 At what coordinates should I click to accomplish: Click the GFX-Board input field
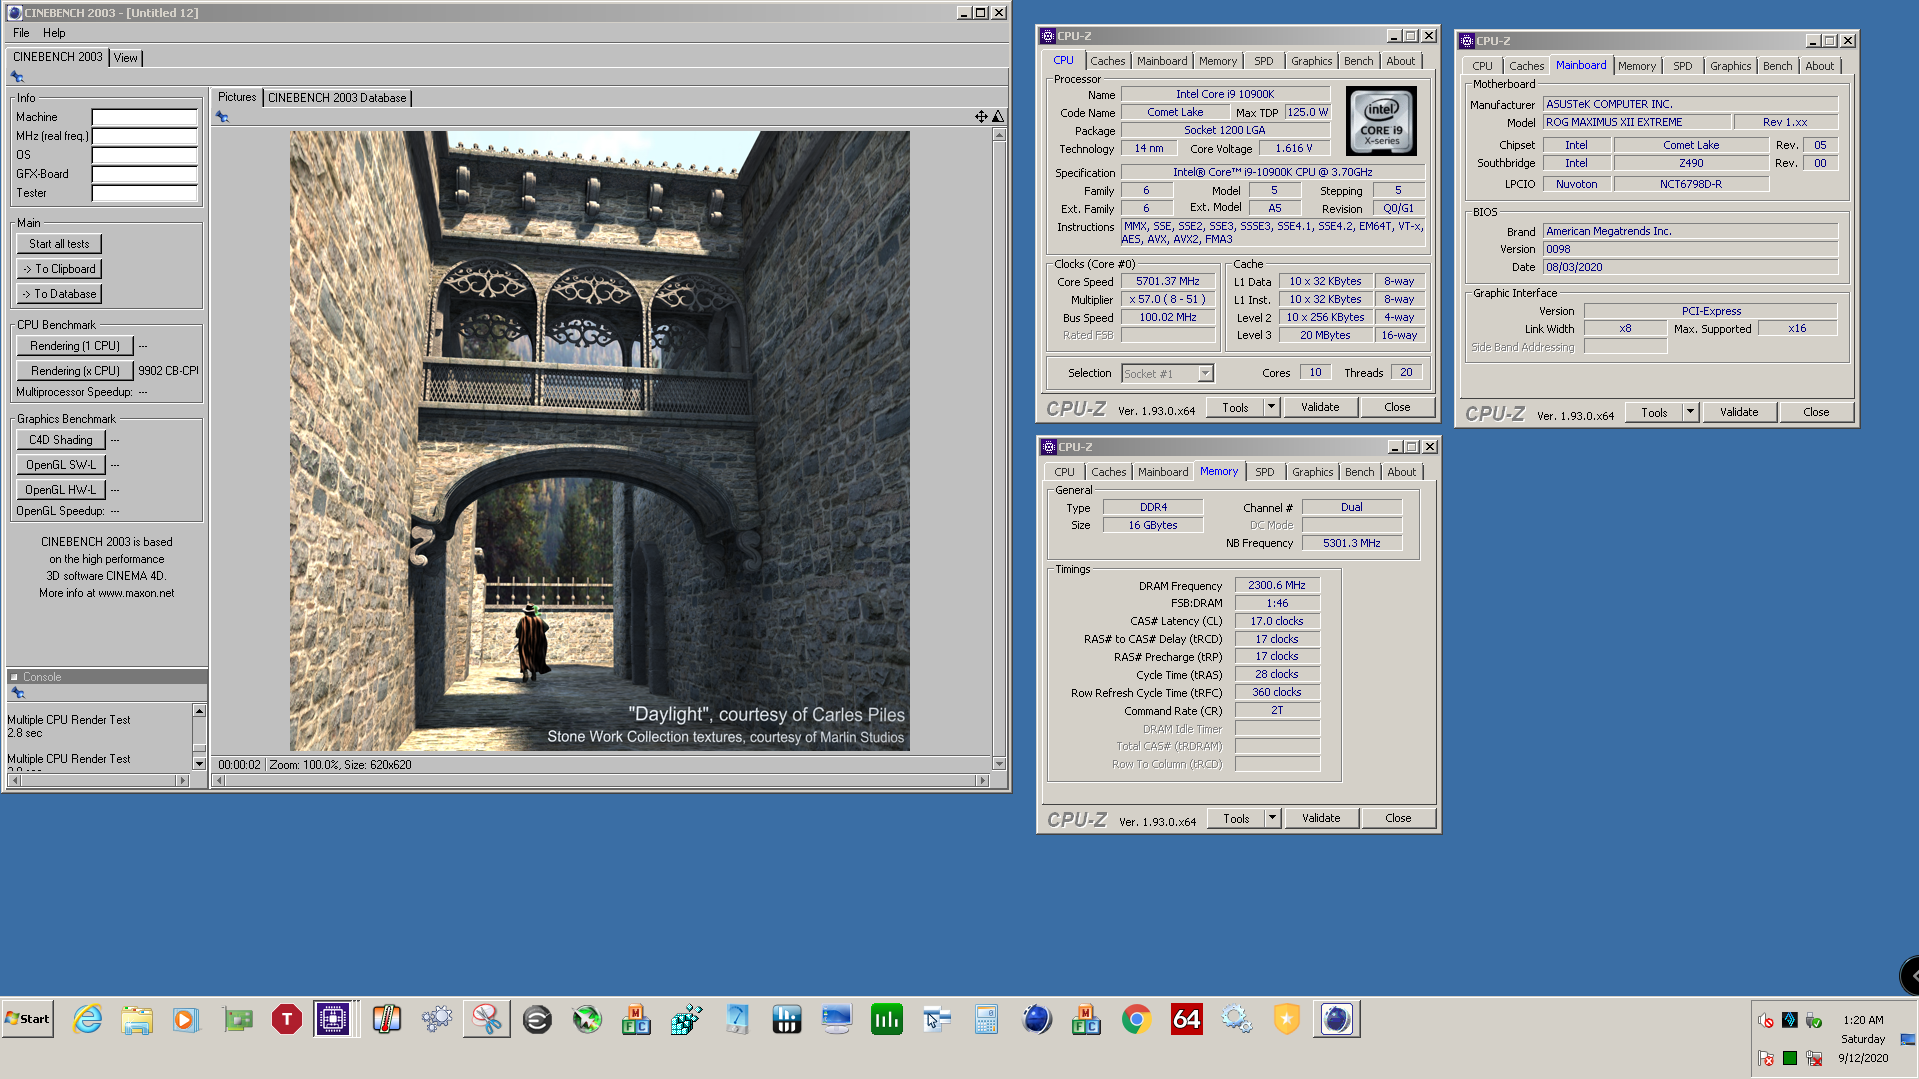144,174
